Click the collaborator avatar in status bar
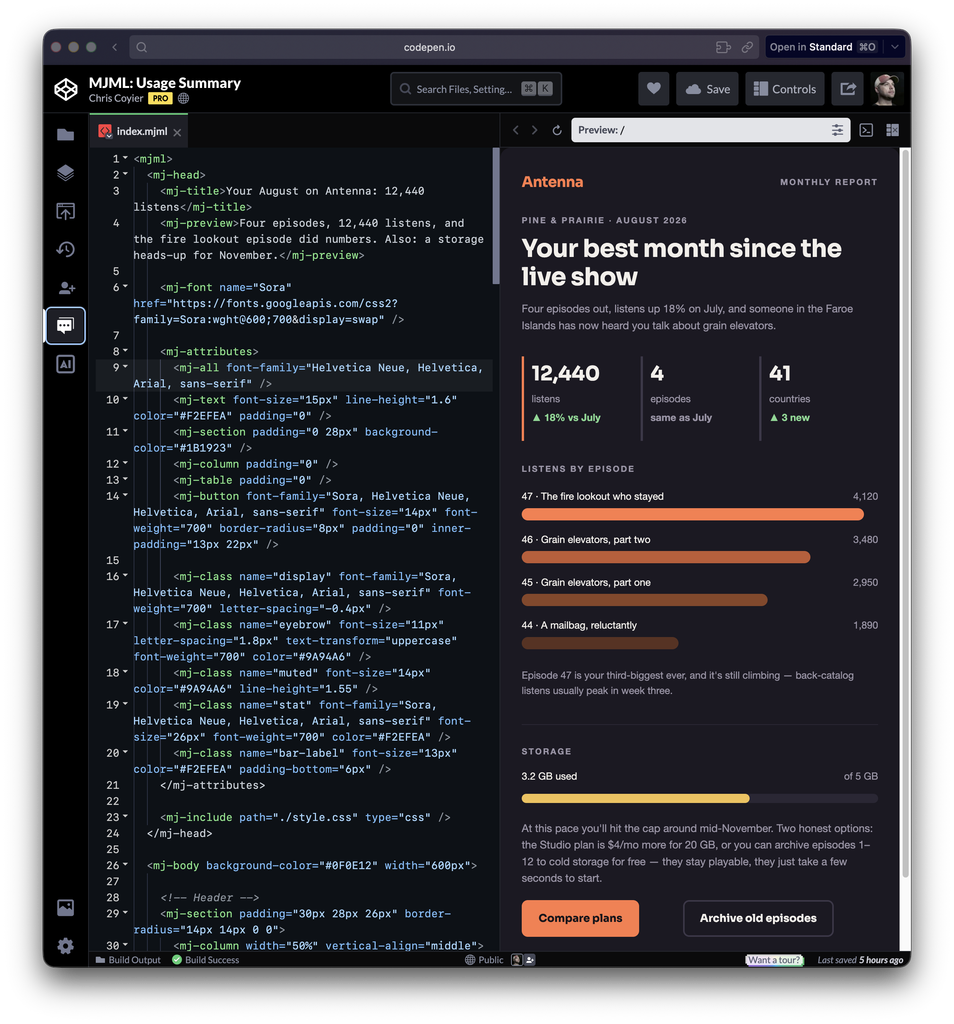Screen dimensions: 954x1024 tap(517, 960)
